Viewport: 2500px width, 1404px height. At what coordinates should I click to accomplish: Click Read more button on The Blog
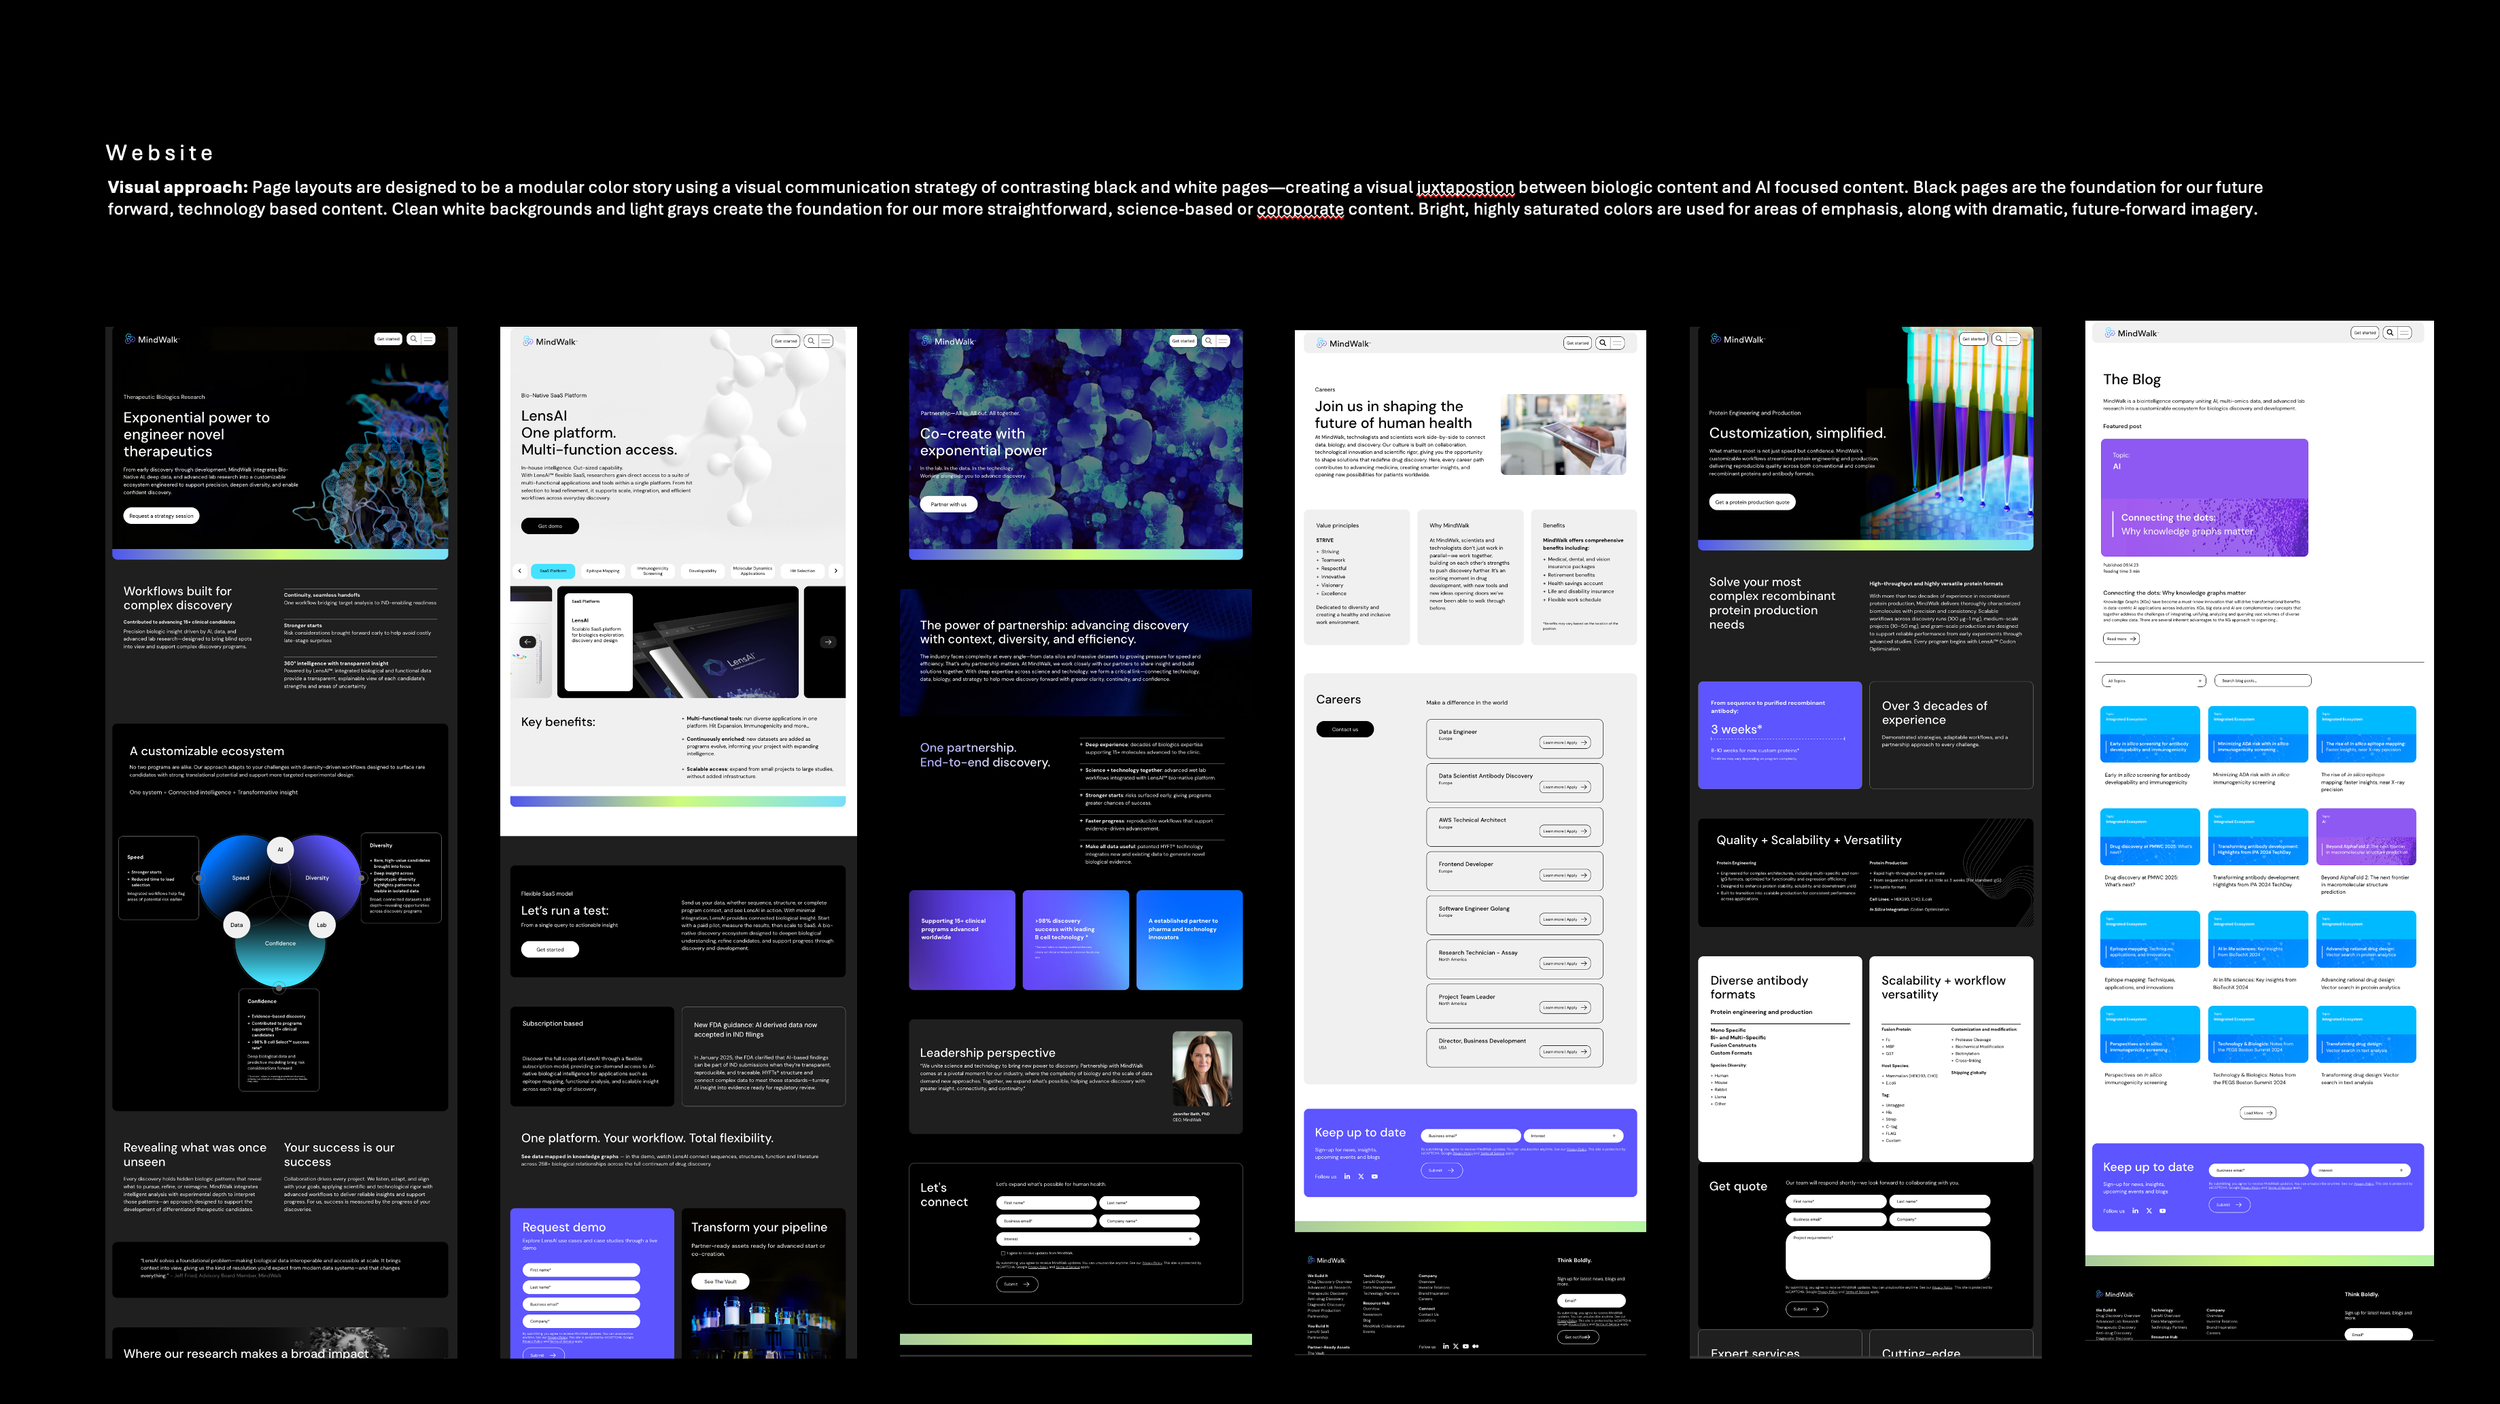(x=2121, y=638)
